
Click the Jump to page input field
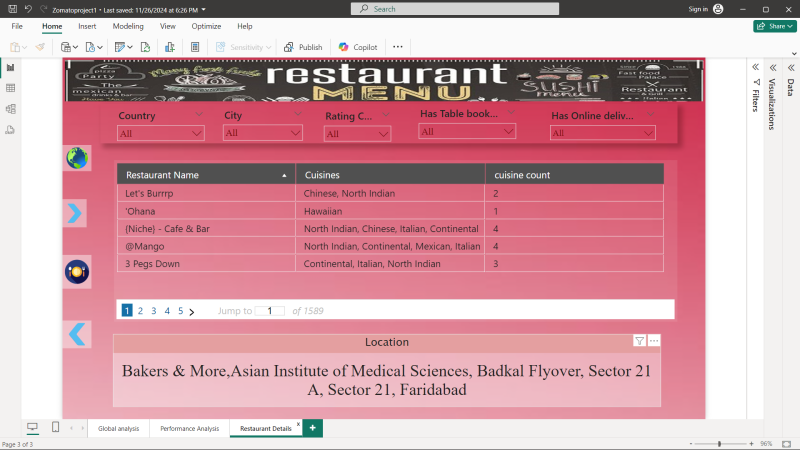[270, 311]
